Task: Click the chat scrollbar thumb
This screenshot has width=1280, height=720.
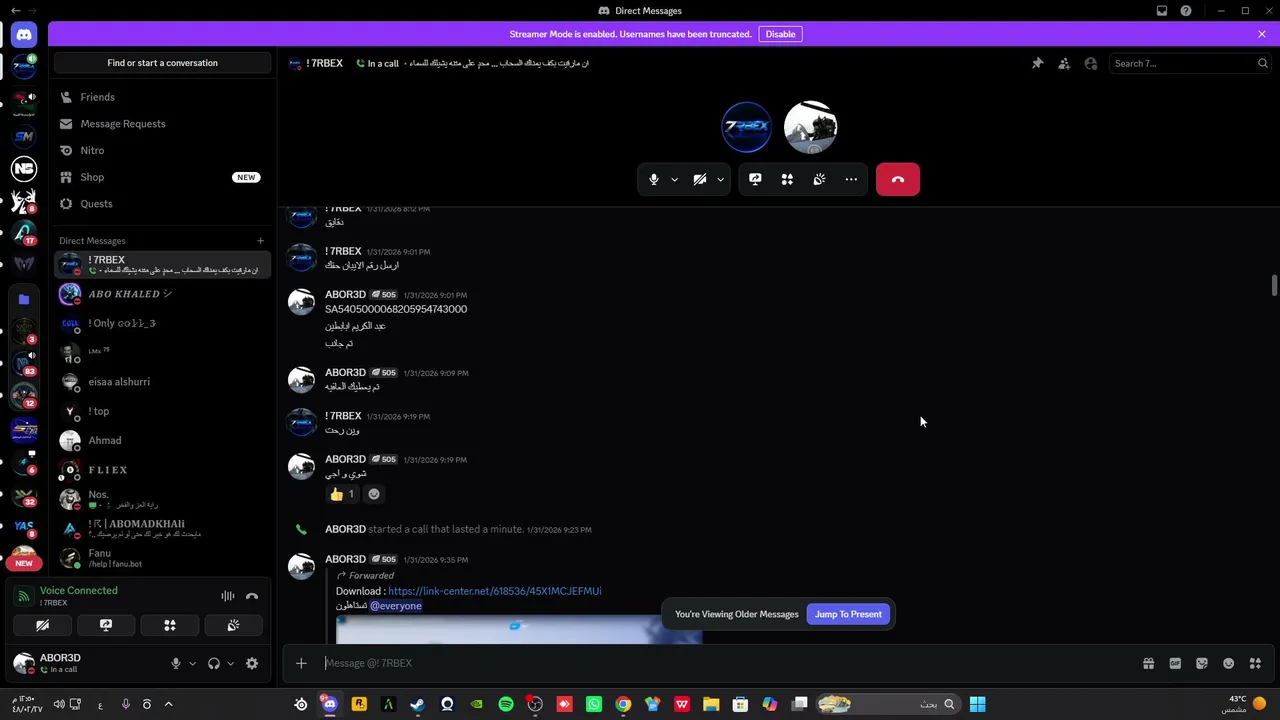Action: (x=1274, y=285)
